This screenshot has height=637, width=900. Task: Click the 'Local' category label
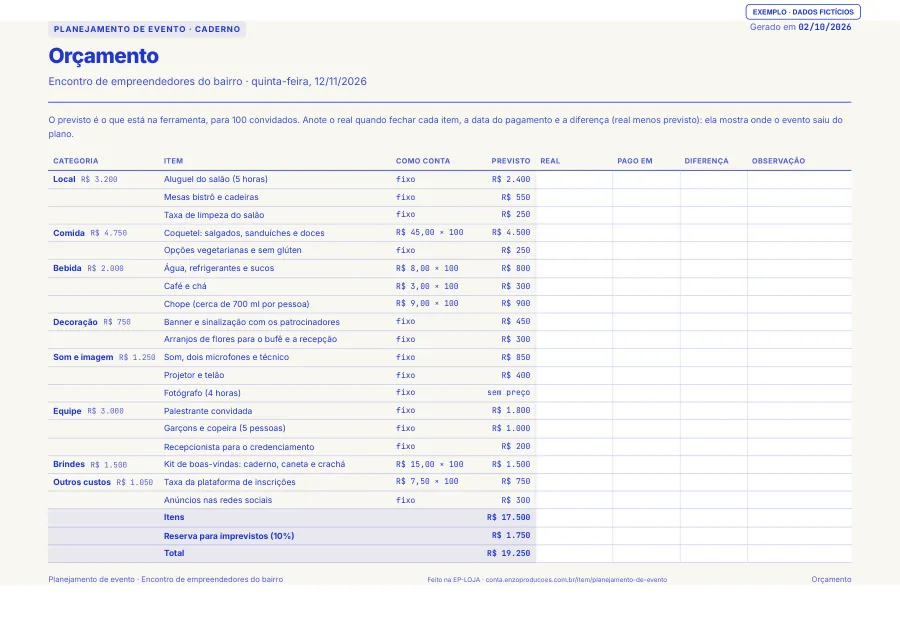click(64, 180)
